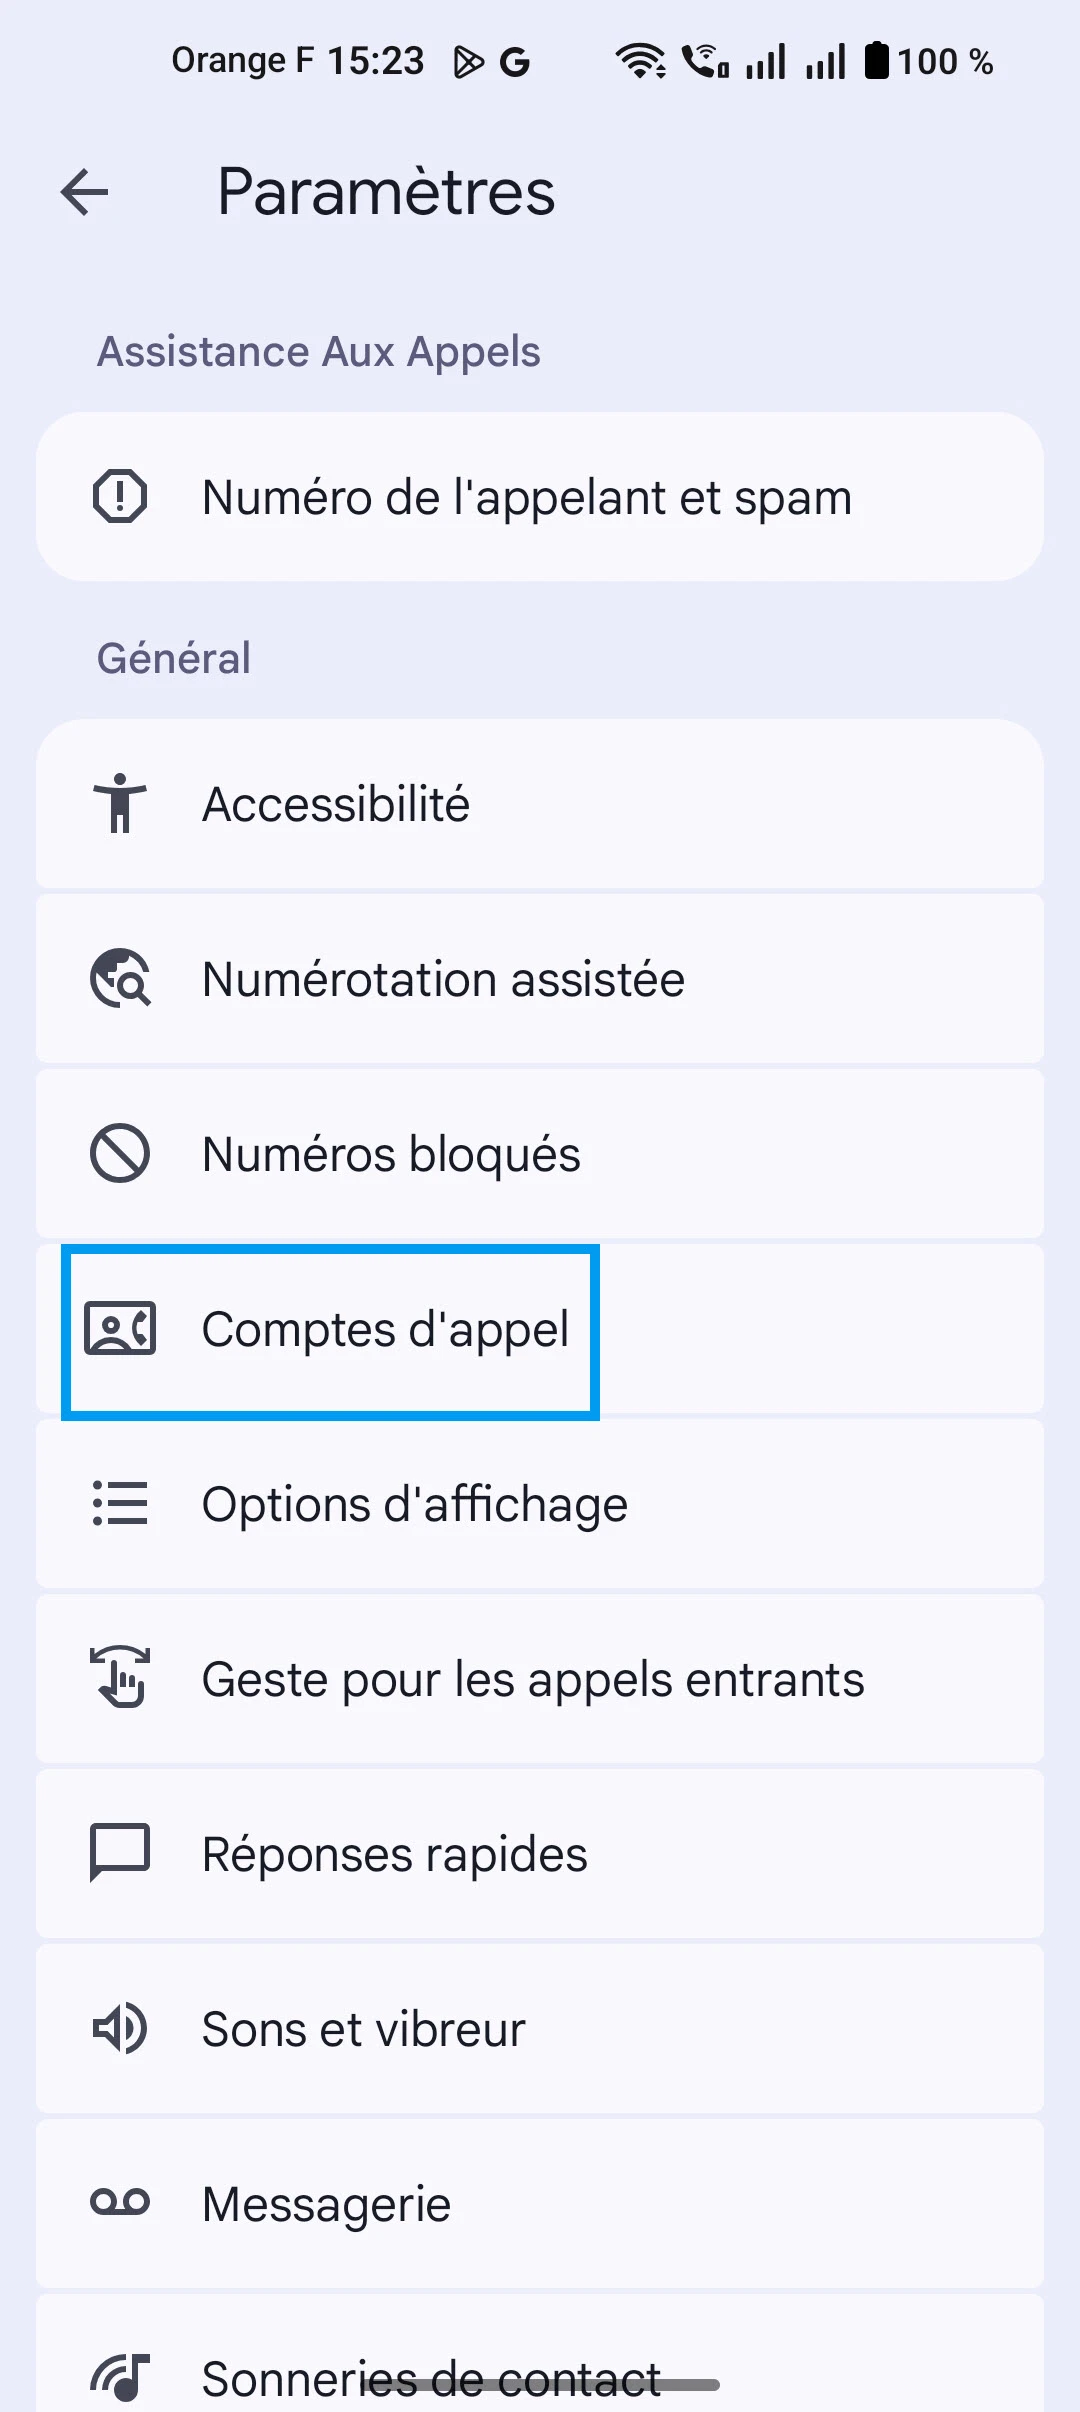The height and width of the screenshot is (2412, 1080).
Task: Tap the blocked numbers circle-slash icon
Action: click(x=120, y=1153)
